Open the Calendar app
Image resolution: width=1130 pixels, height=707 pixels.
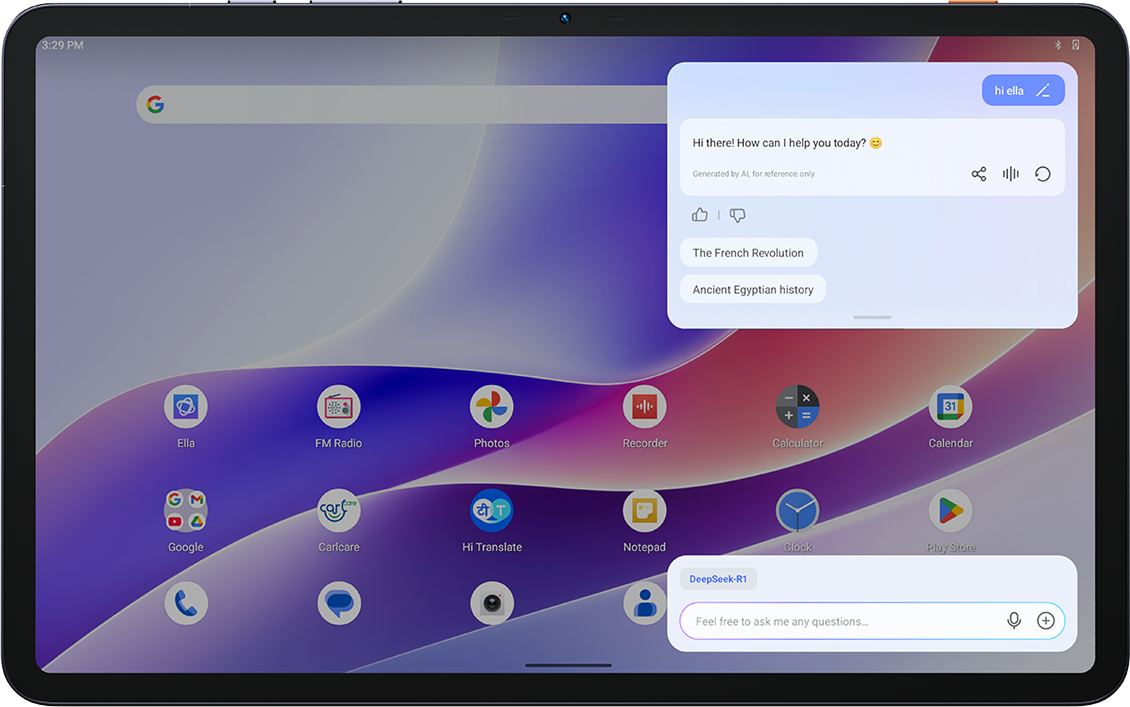950,407
